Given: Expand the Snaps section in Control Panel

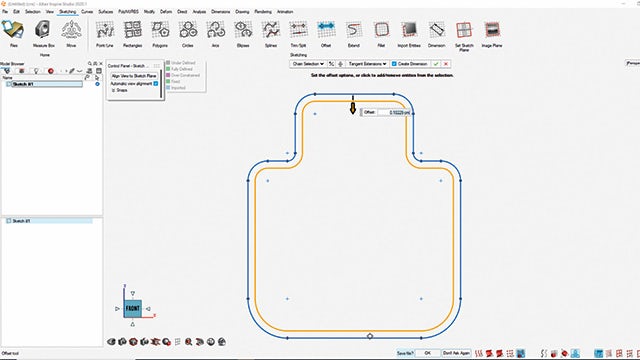Looking at the screenshot, I should (113, 90).
